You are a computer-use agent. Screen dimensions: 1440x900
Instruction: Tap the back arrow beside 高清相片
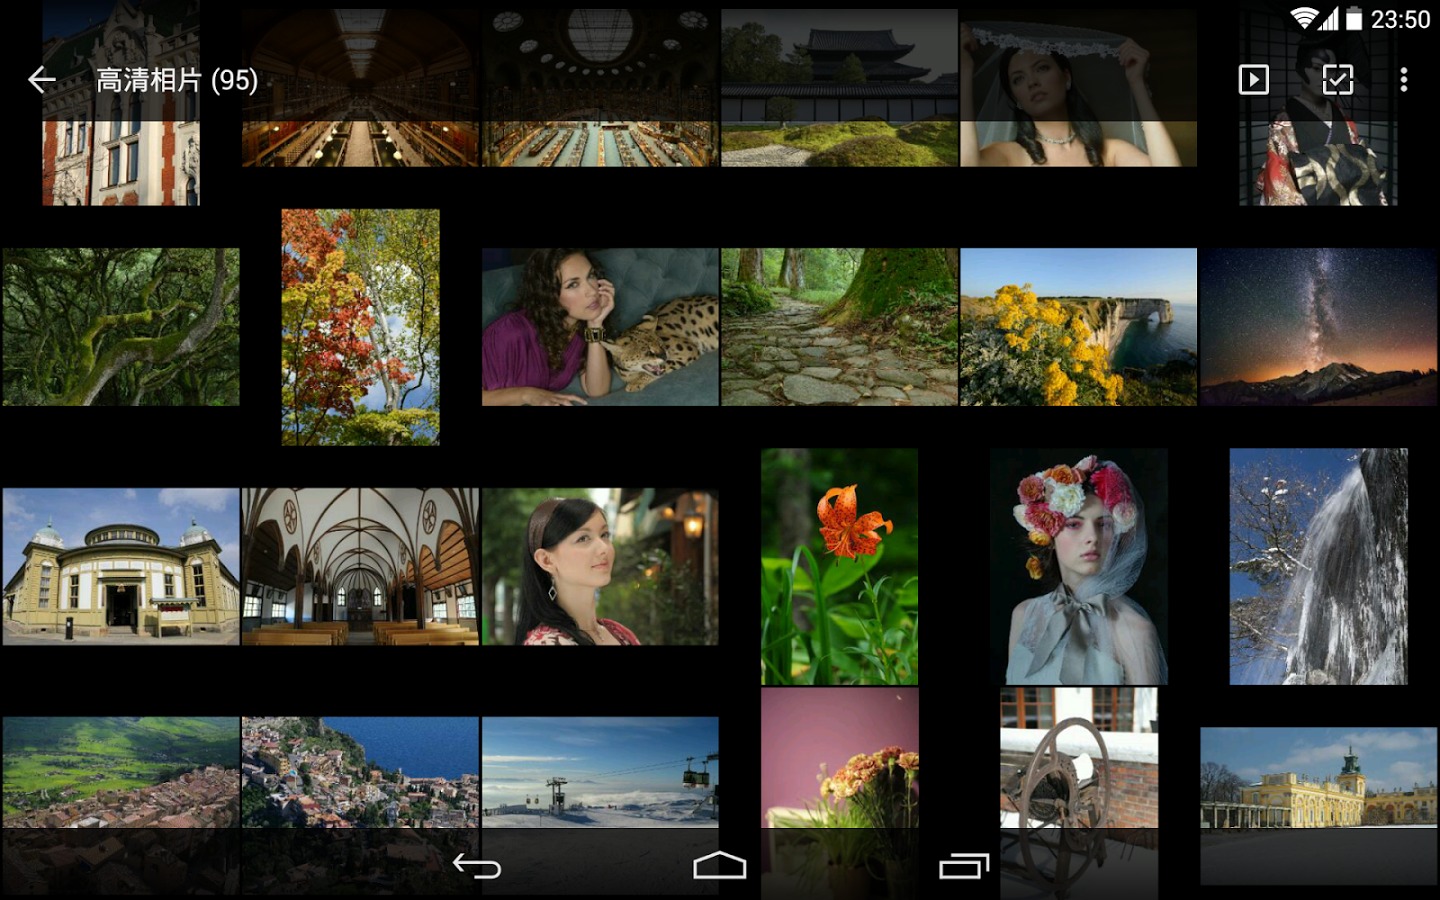(42, 80)
